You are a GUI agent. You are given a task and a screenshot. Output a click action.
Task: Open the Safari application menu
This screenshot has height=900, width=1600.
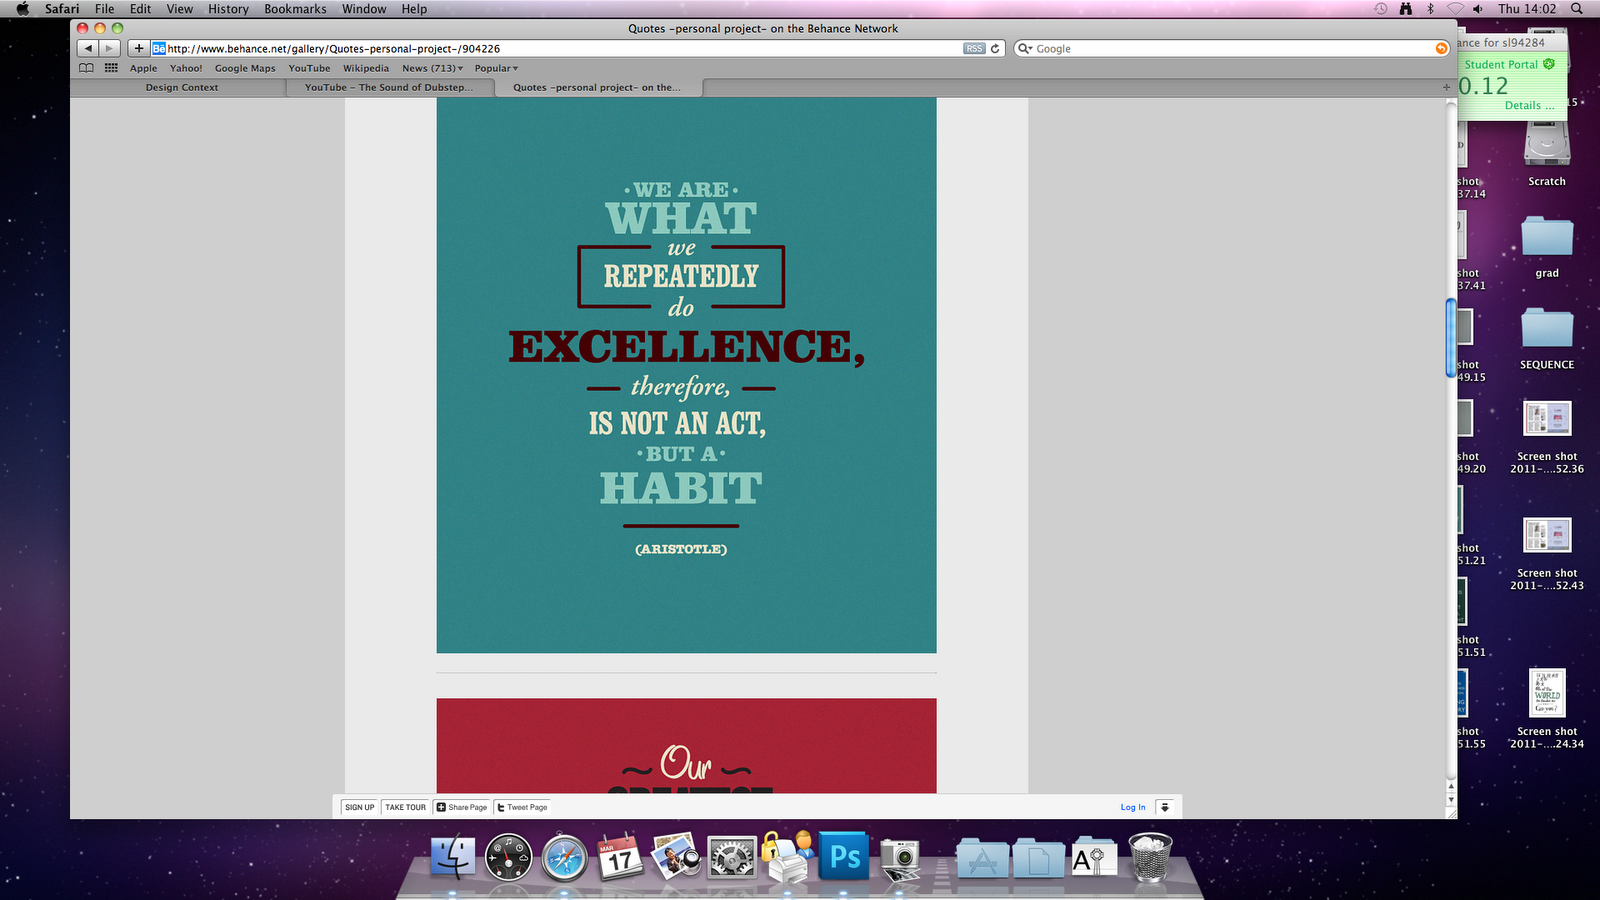pos(62,9)
